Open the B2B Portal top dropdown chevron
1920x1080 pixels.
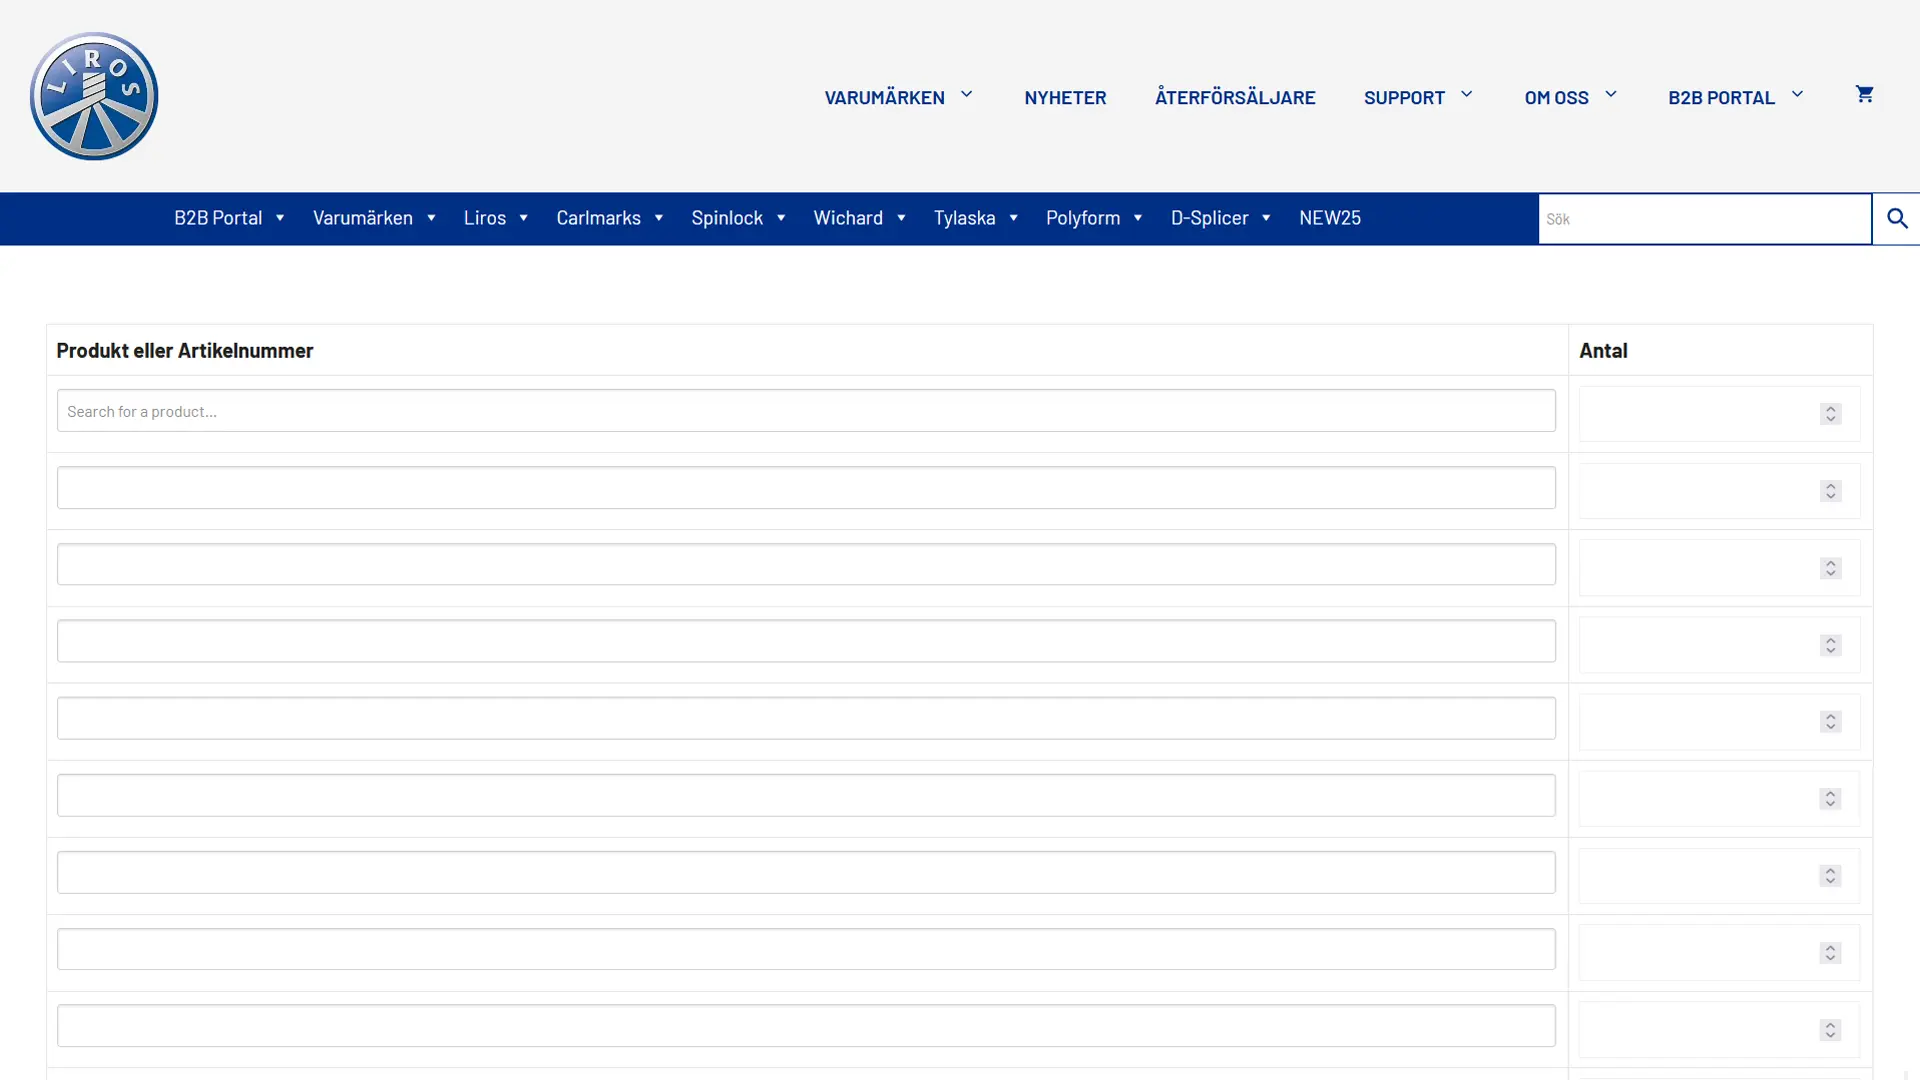(x=1797, y=95)
